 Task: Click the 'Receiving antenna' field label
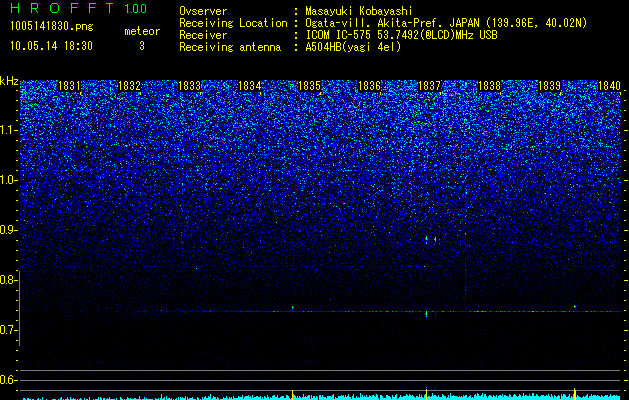[230, 47]
